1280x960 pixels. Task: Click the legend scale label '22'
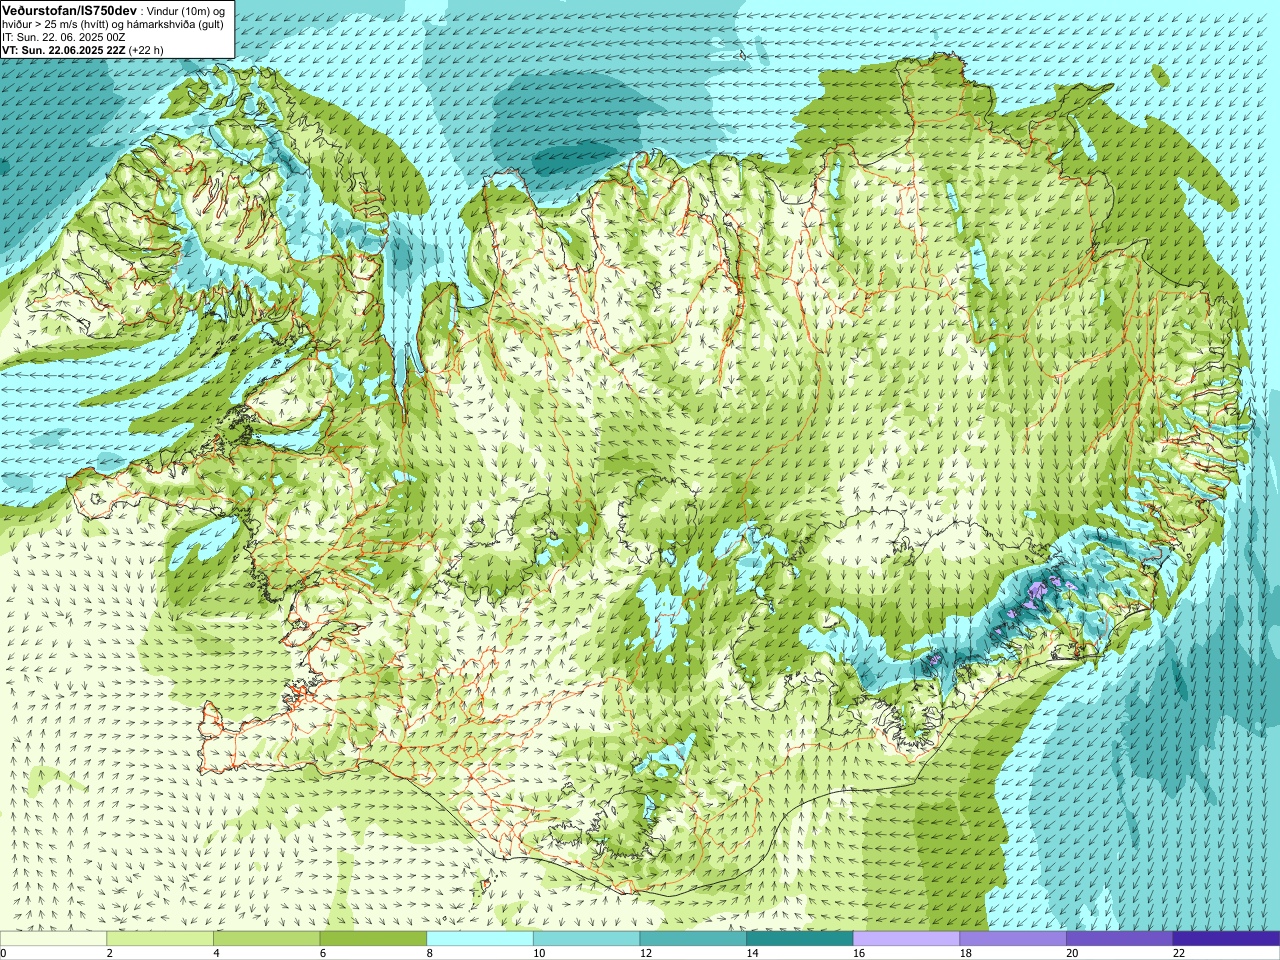[x=1179, y=953]
